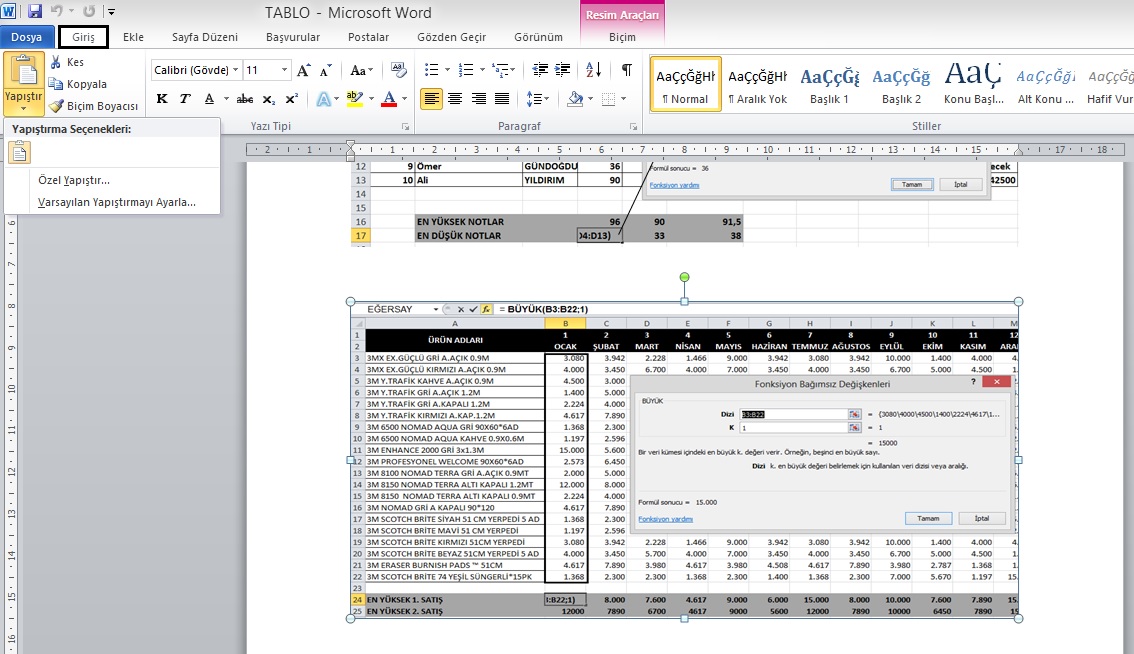Image resolution: width=1134 pixels, height=654 pixels.
Task: Open the Dosya tab
Action: point(26,37)
